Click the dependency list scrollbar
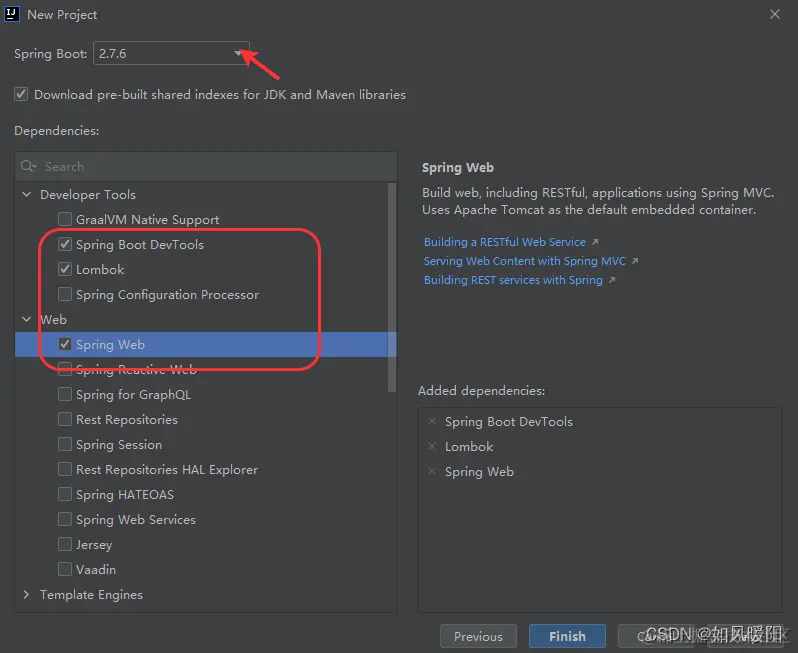 point(391,288)
